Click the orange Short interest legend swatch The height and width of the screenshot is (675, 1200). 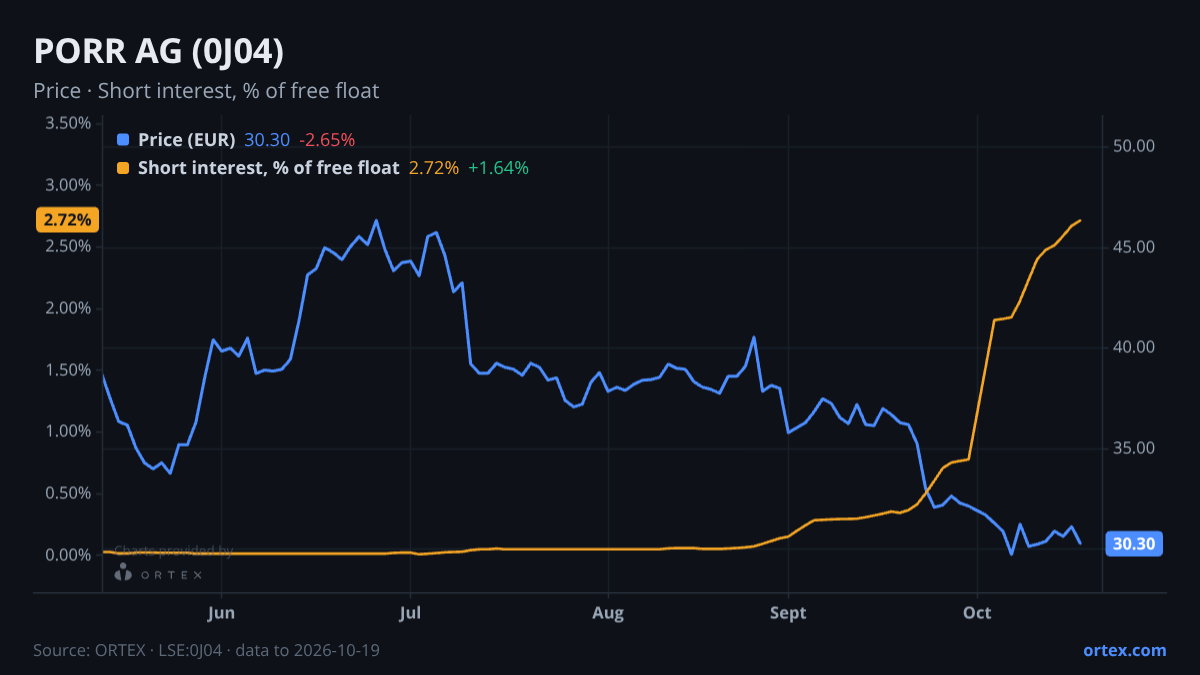[x=123, y=168]
